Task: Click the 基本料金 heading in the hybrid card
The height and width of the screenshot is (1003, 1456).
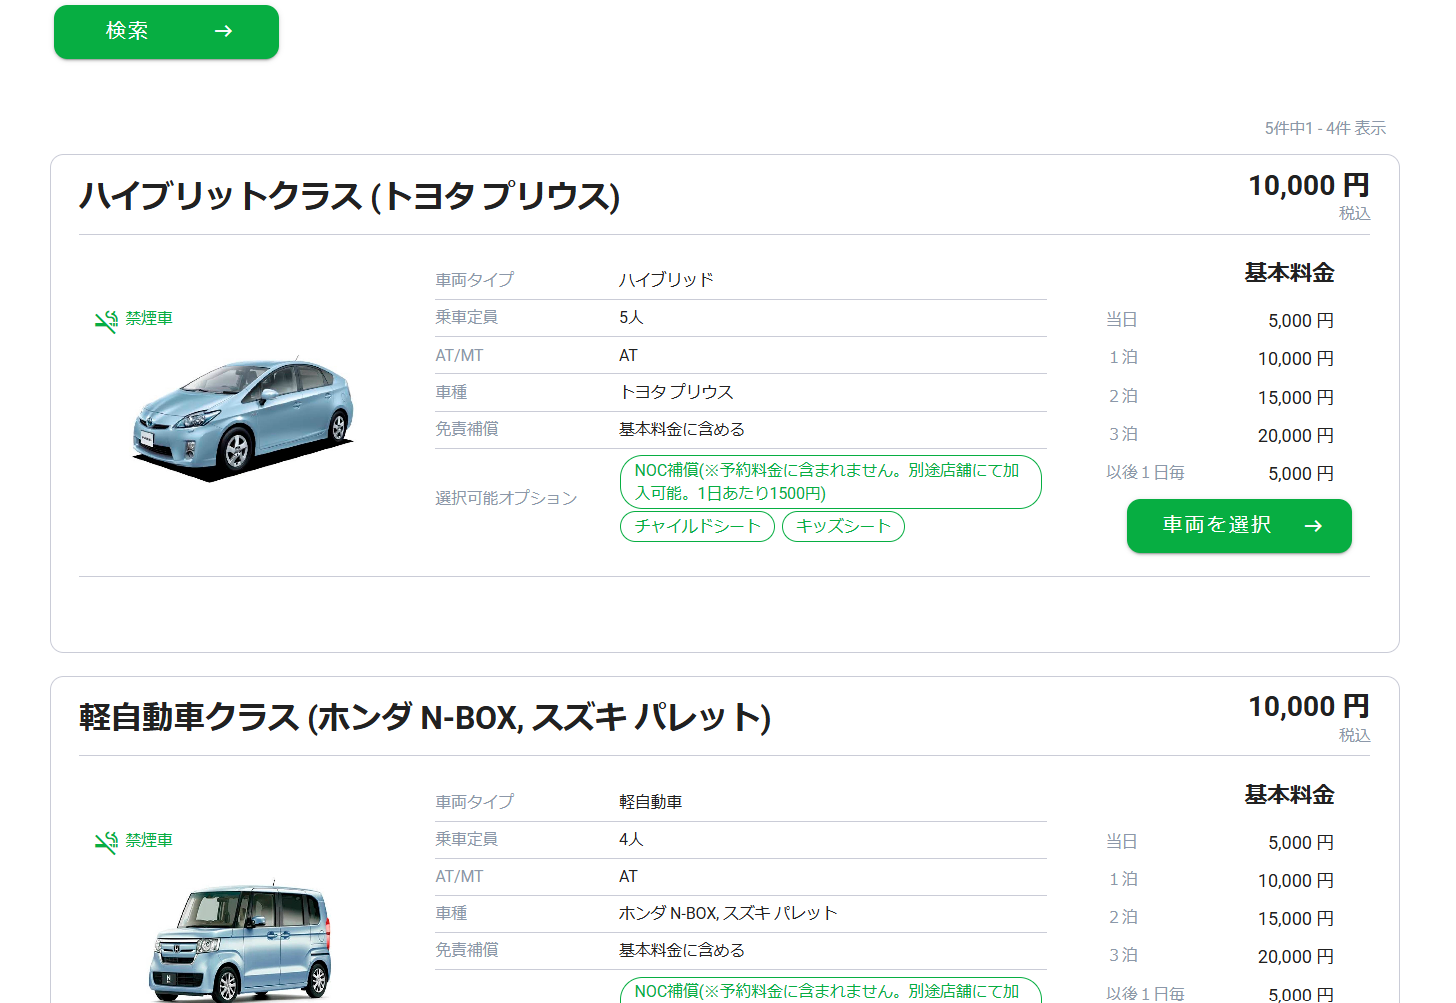Action: pos(1289,273)
